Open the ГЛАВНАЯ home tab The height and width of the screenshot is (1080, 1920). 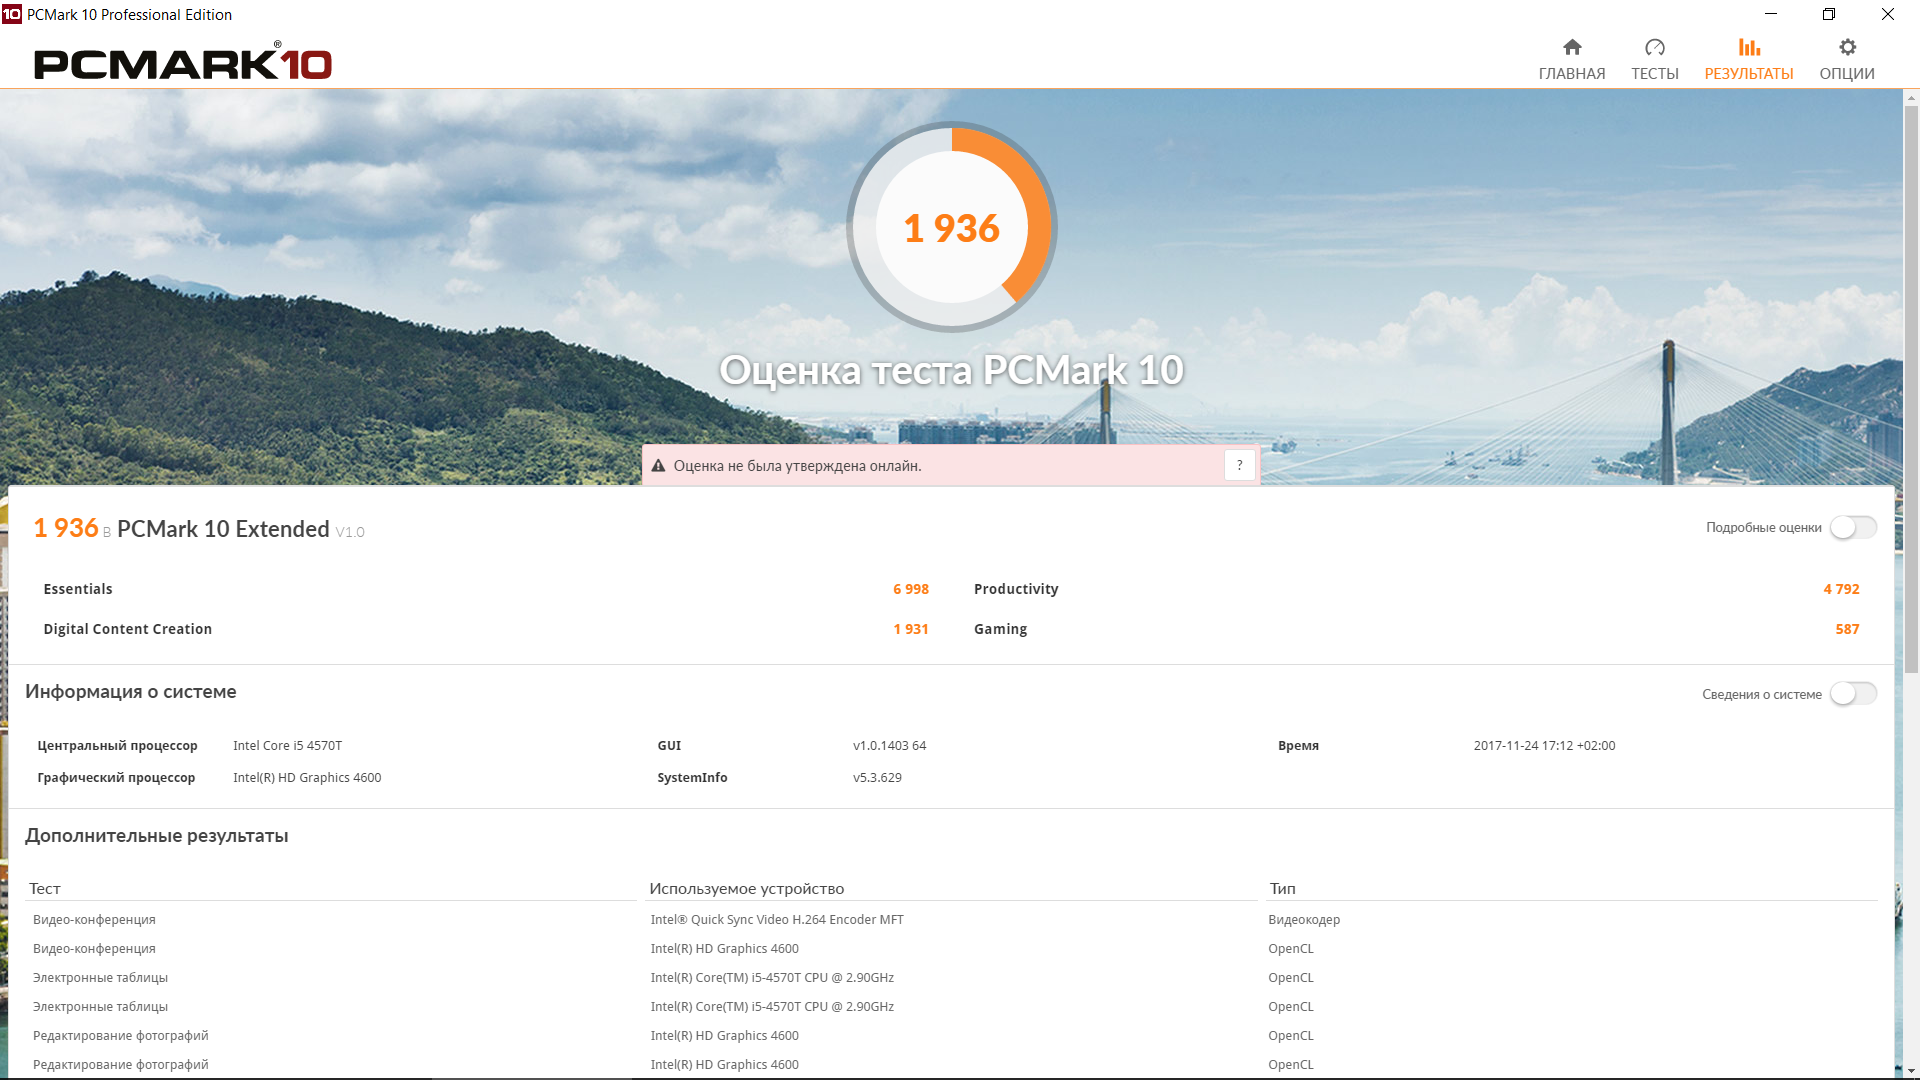point(1571,60)
